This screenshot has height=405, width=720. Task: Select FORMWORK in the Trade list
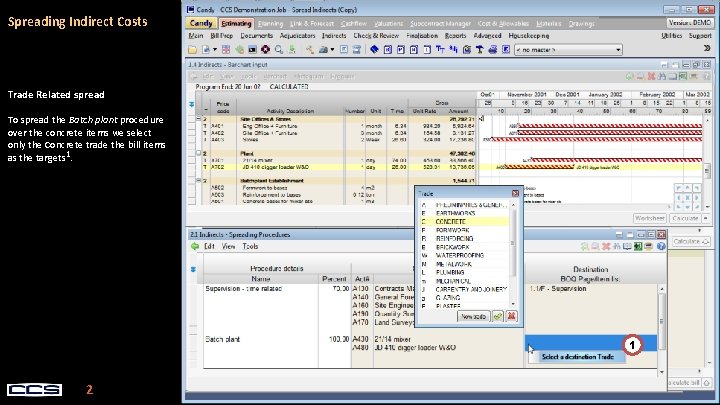[x=465, y=230]
